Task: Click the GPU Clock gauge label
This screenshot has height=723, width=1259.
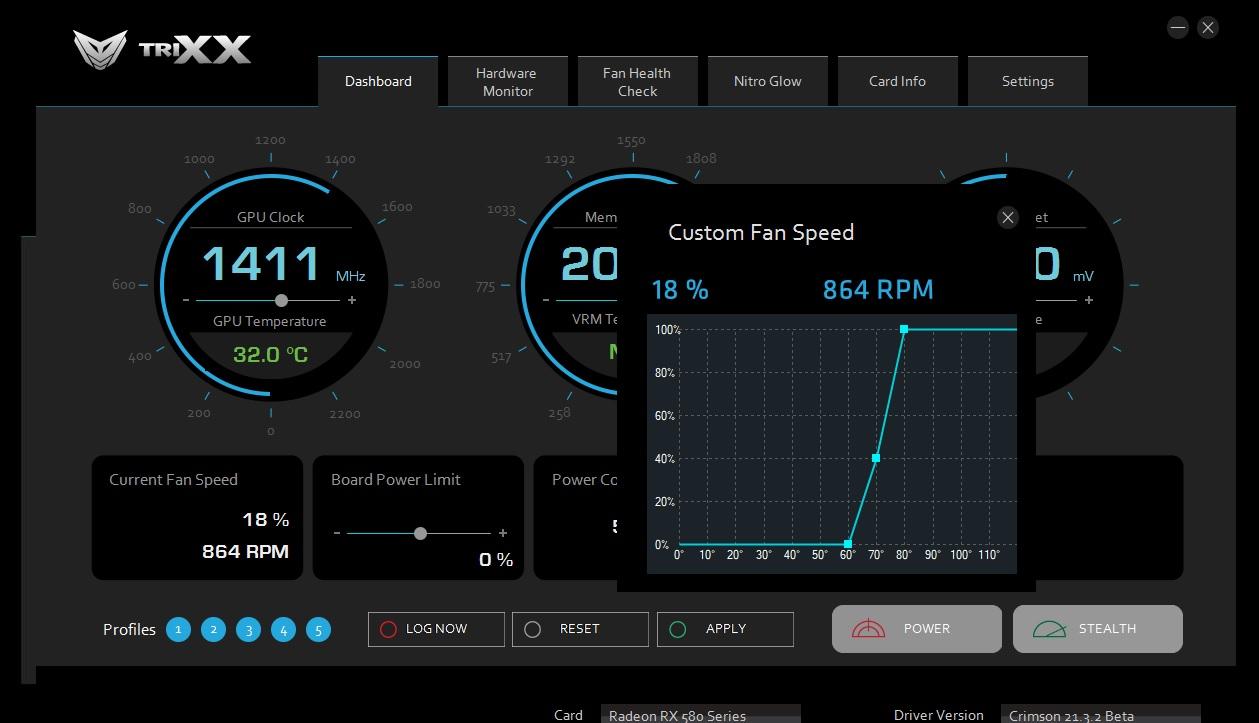Action: click(x=271, y=217)
